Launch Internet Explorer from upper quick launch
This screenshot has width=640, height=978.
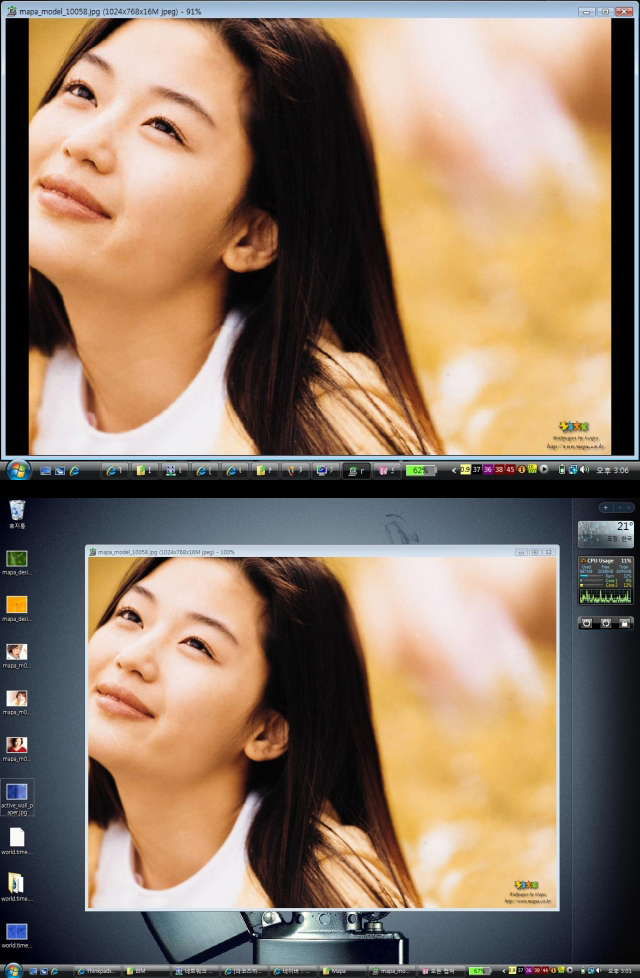point(74,470)
